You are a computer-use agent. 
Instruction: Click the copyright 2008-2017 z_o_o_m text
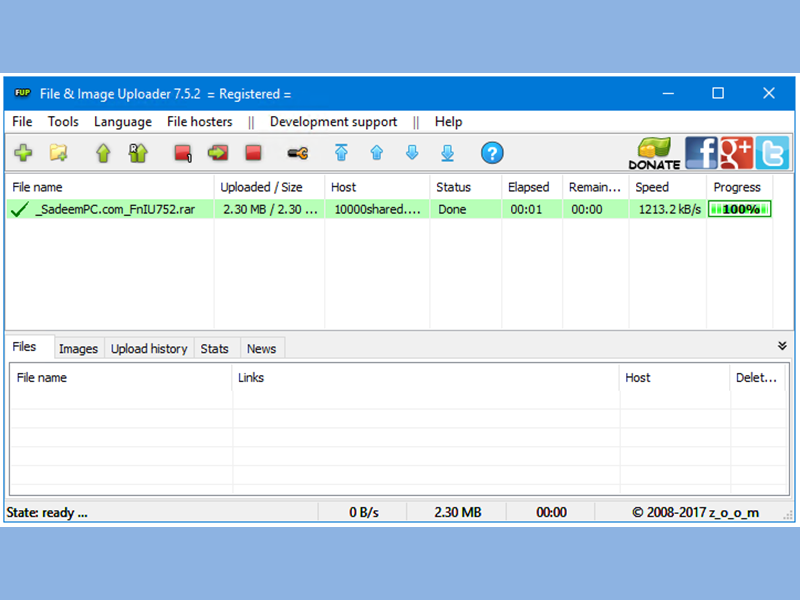click(x=695, y=512)
